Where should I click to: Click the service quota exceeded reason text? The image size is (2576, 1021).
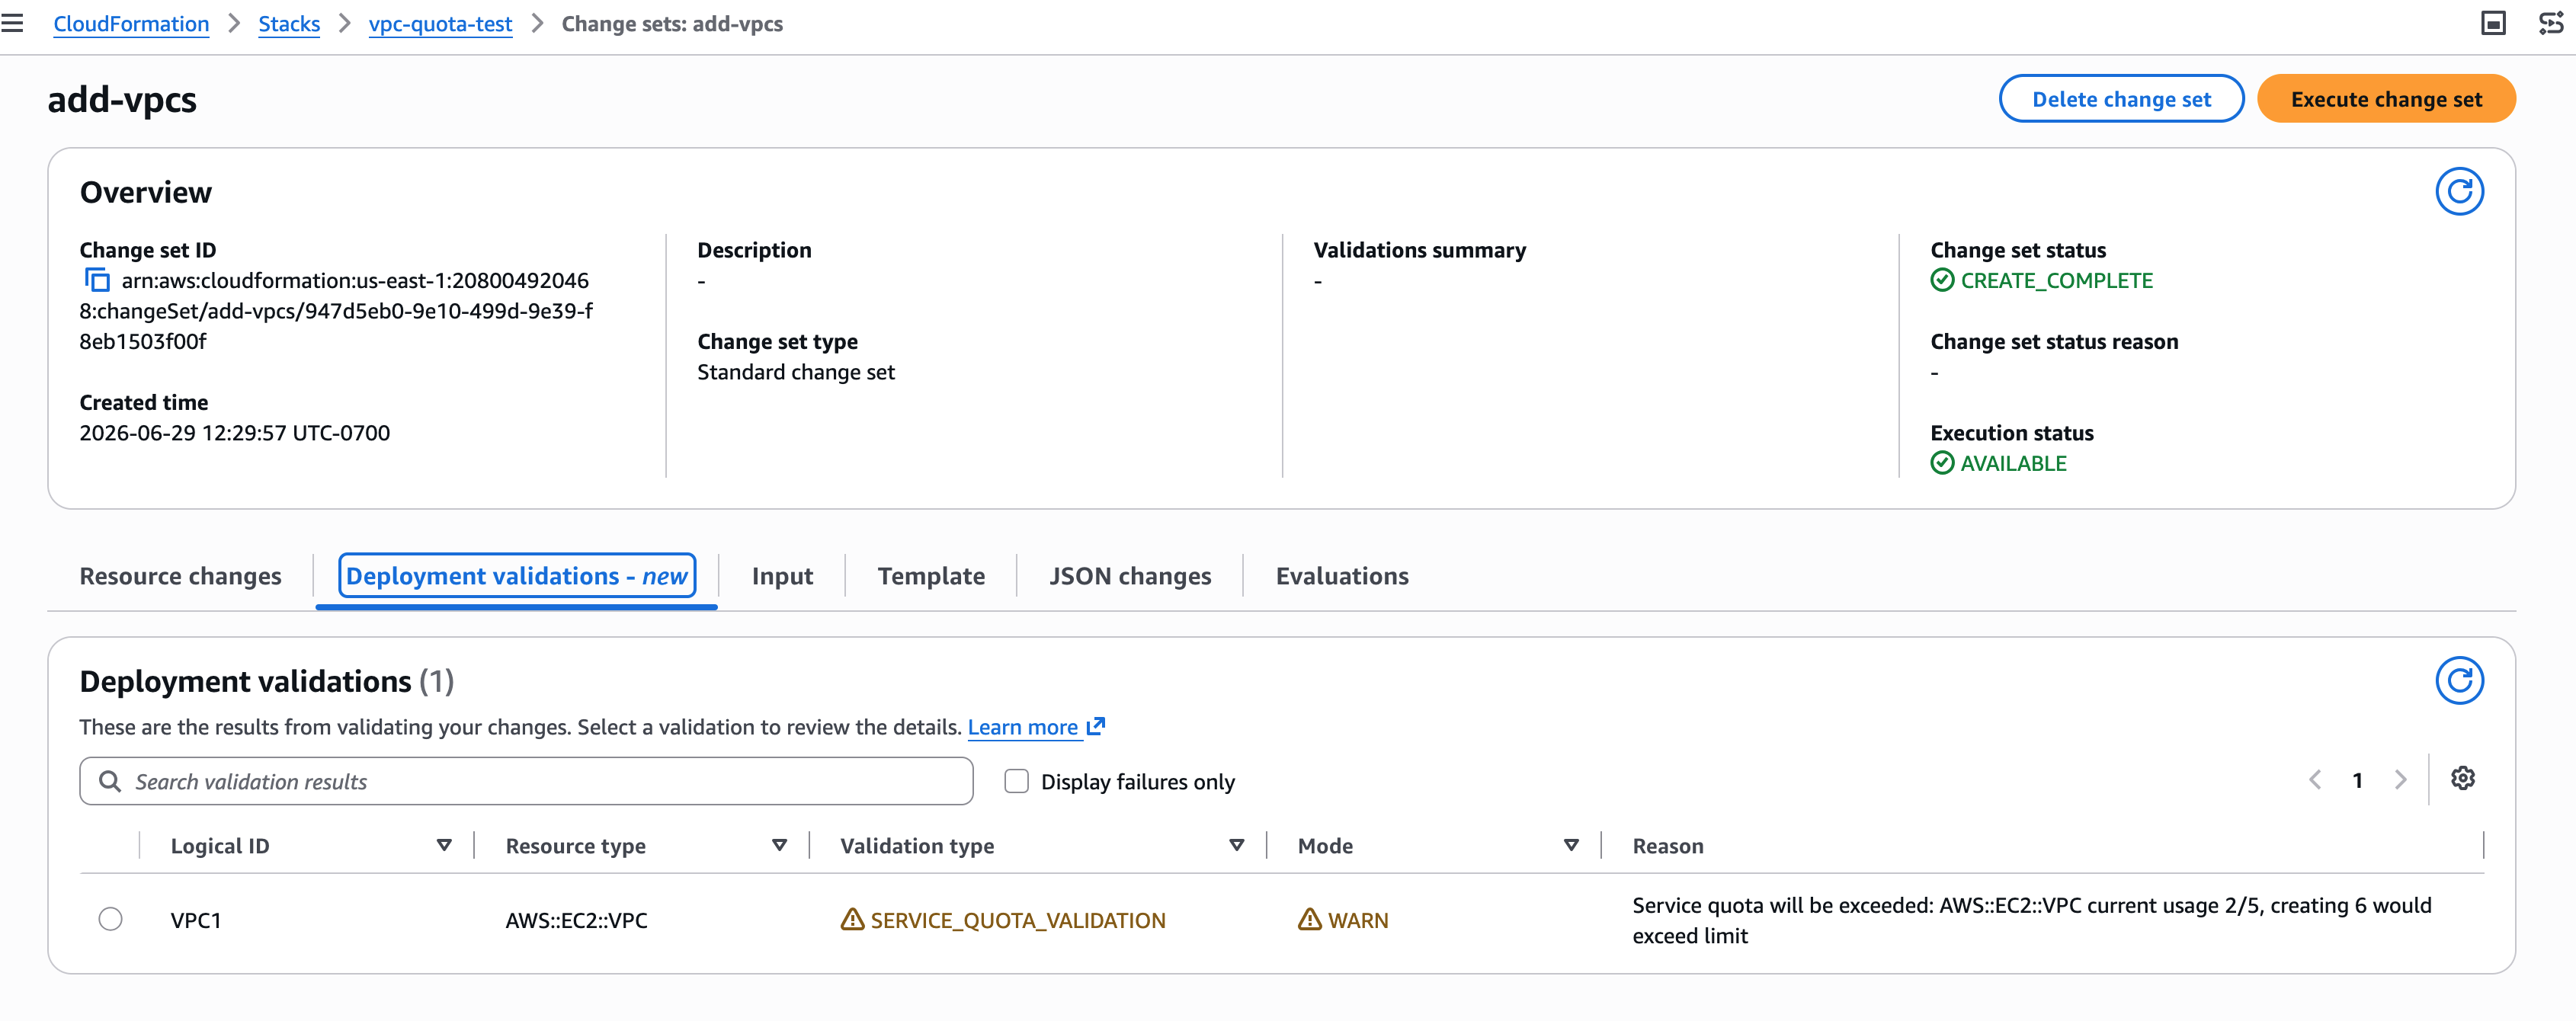click(2031, 920)
